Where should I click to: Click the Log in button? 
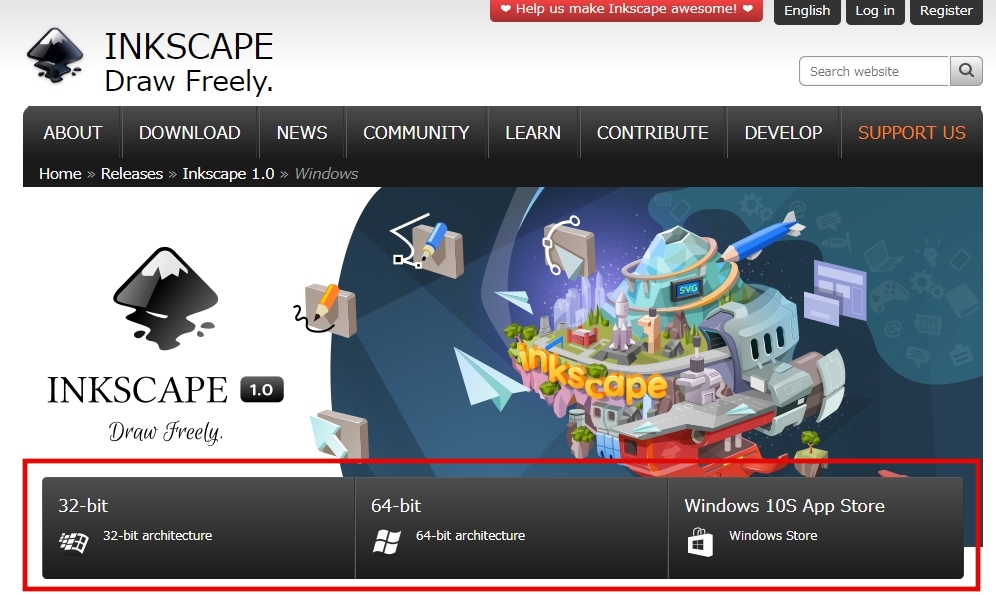(x=875, y=11)
